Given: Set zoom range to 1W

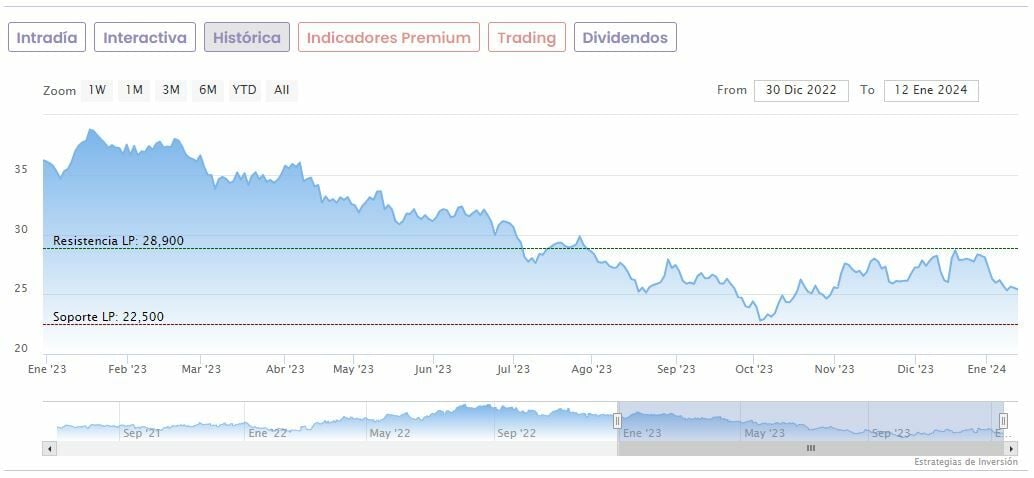Looking at the screenshot, I should (97, 90).
